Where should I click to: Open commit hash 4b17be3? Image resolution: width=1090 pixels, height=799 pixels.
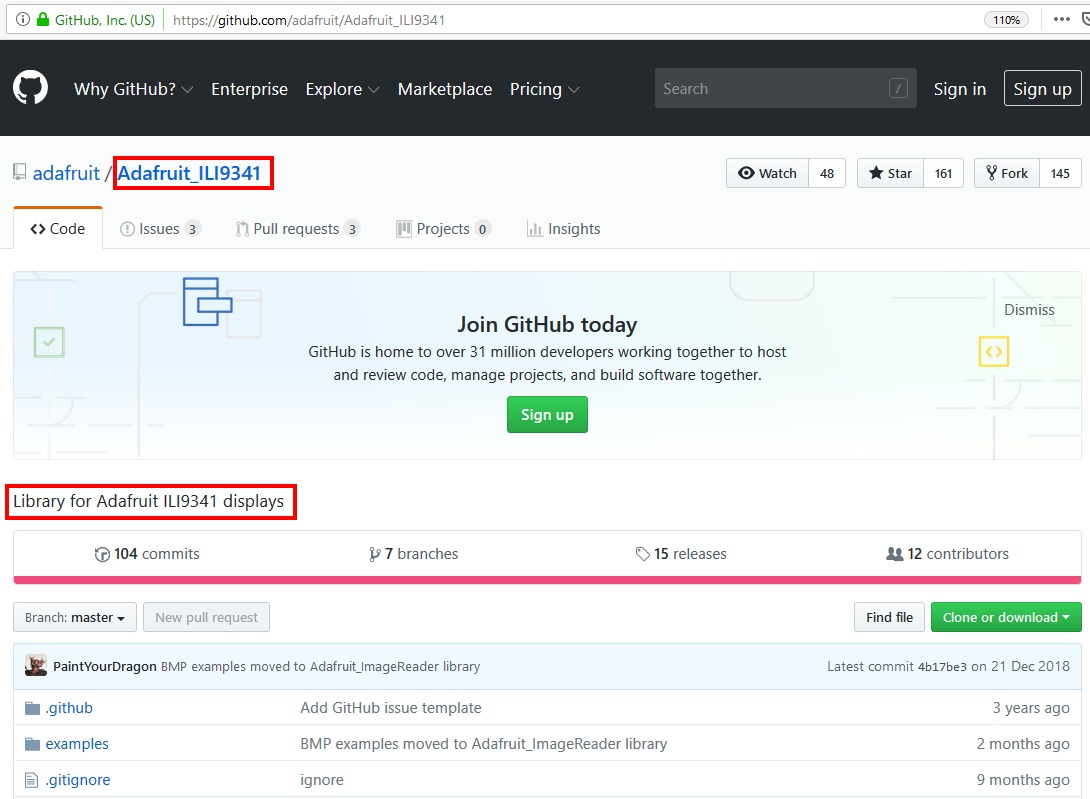(x=942, y=666)
